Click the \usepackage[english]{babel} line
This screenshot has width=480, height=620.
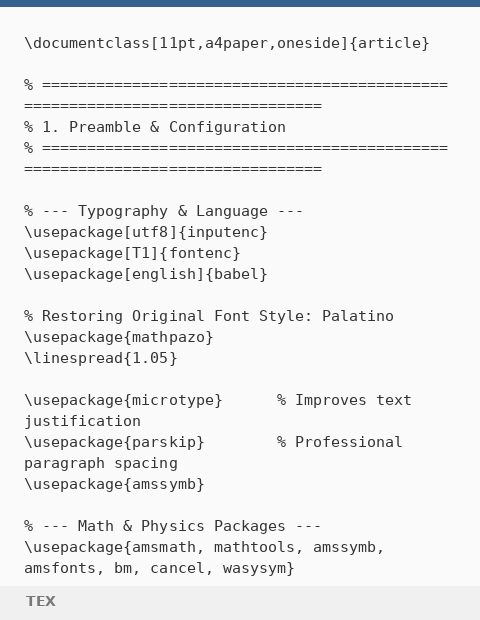(146, 274)
